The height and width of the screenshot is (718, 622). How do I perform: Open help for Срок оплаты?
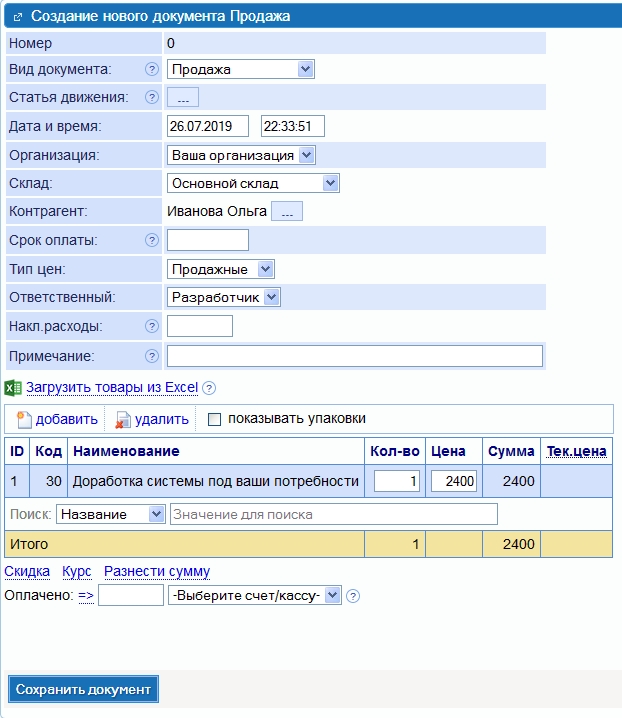(152, 240)
